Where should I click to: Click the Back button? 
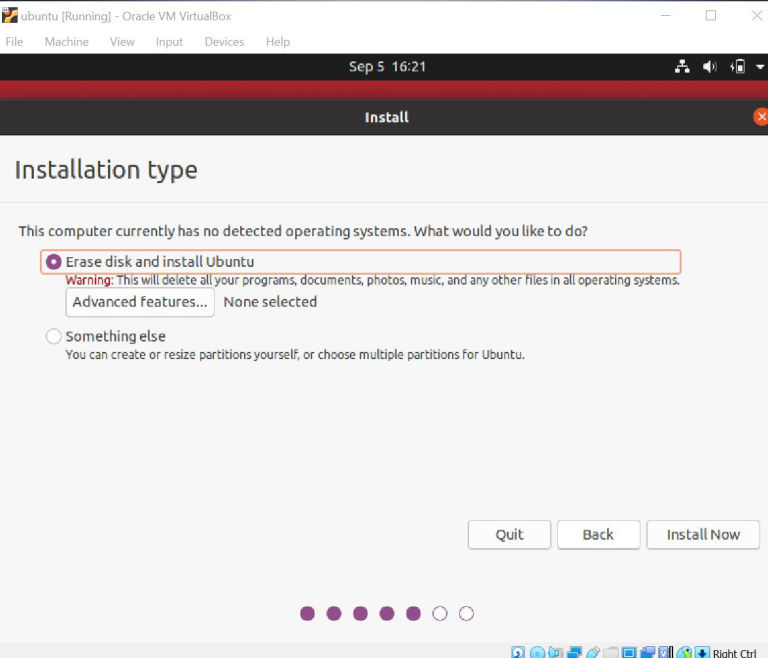point(598,534)
